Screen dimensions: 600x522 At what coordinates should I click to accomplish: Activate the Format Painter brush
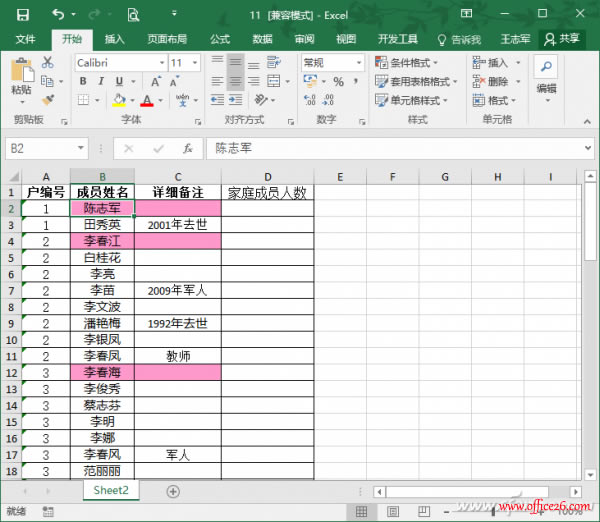point(47,100)
